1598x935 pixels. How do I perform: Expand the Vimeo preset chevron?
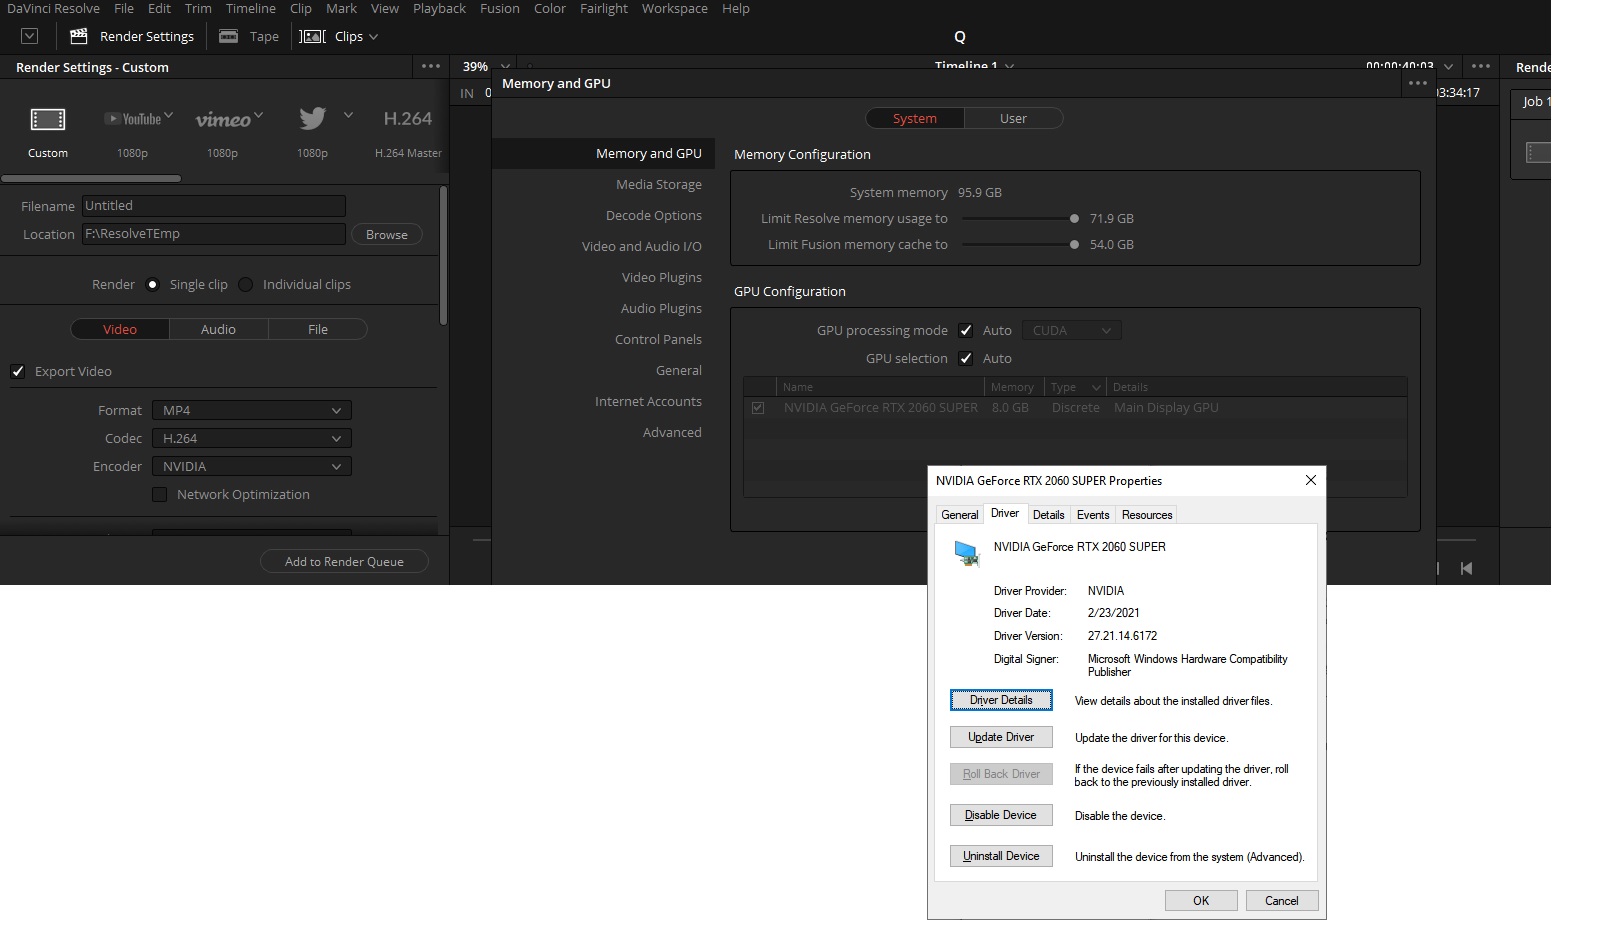point(259,115)
